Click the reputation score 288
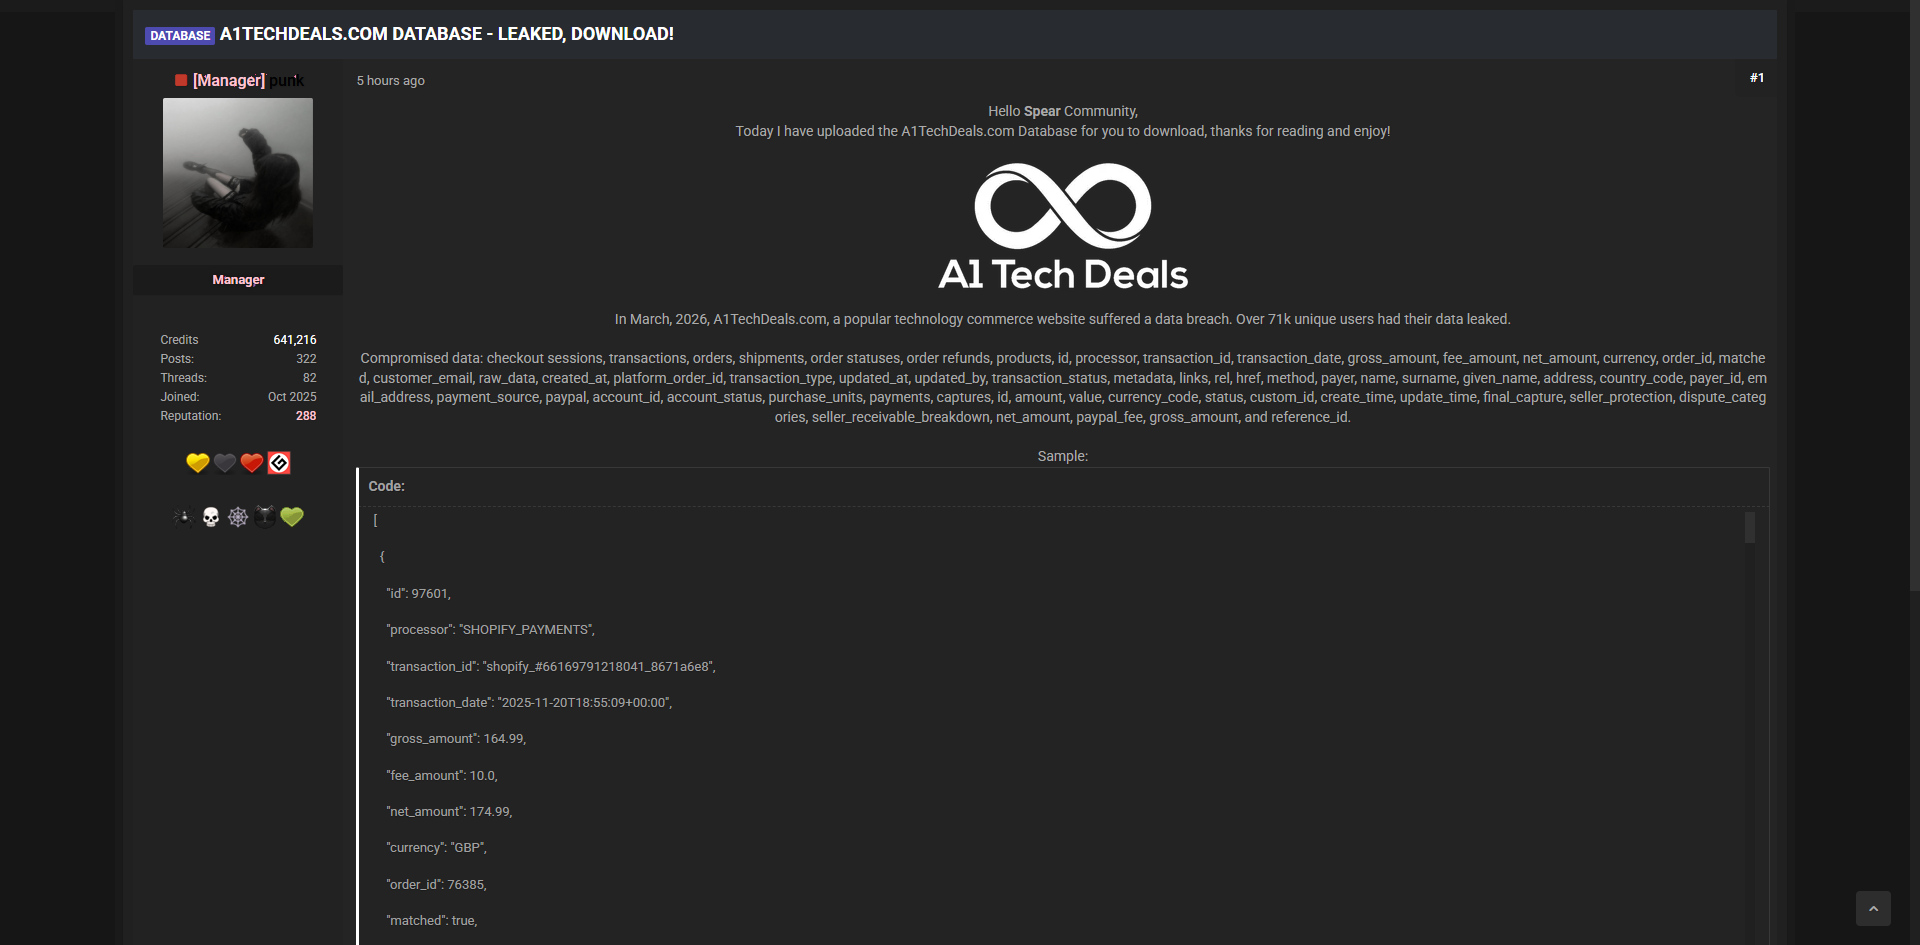This screenshot has height=945, width=1920. tap(306, 416)
